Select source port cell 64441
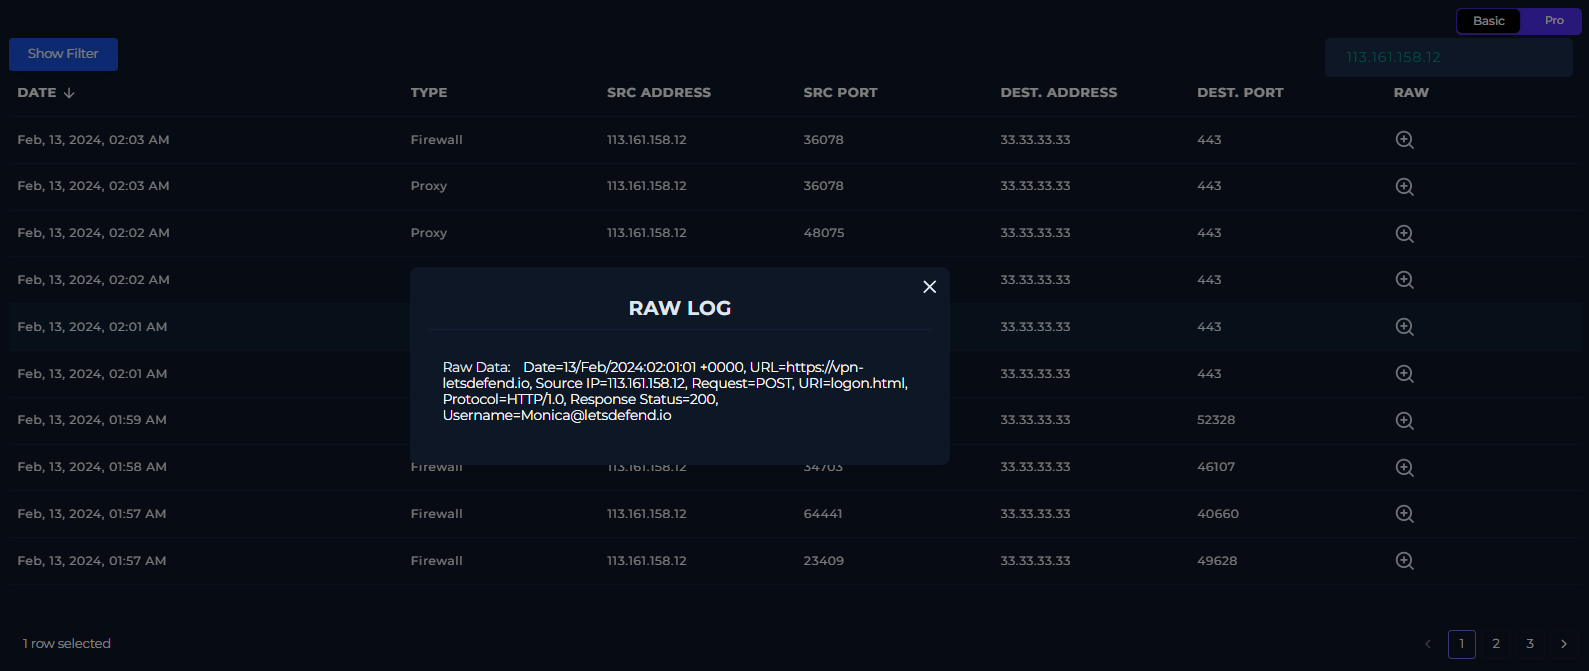 (x=823, y=514)
